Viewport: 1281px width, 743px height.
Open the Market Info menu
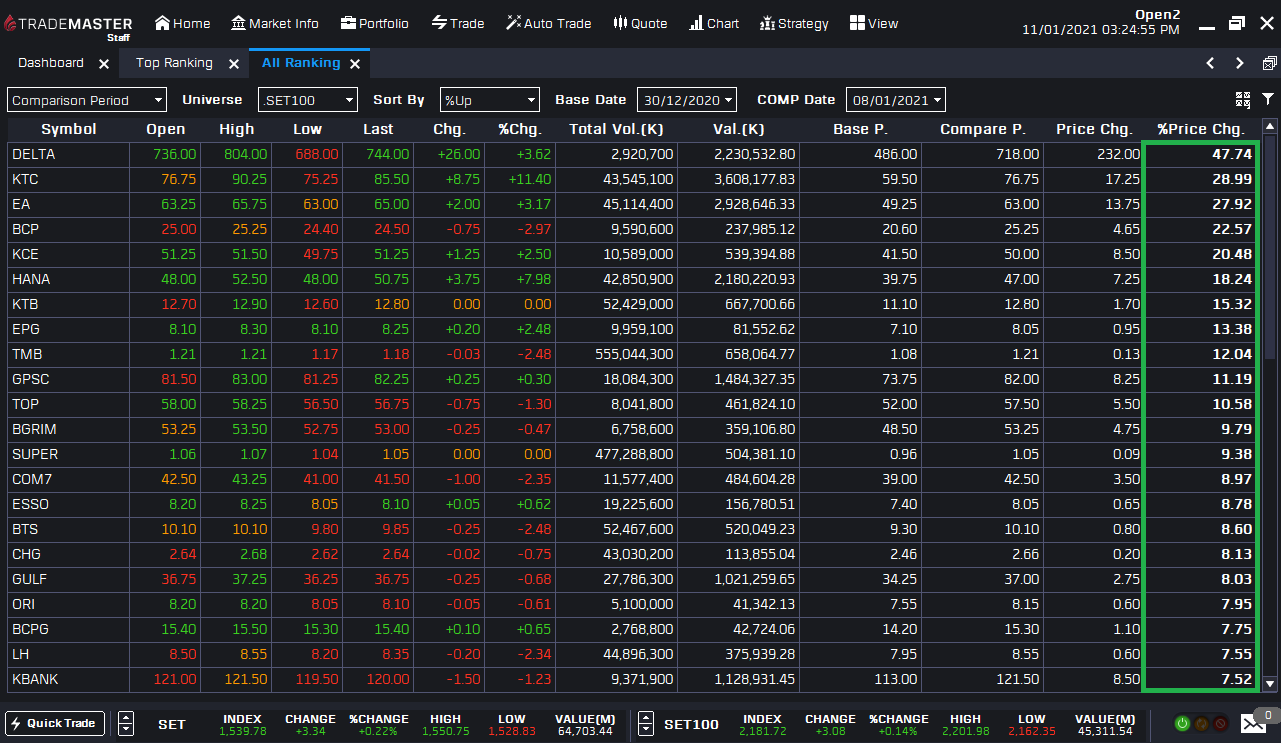(275, 23)
